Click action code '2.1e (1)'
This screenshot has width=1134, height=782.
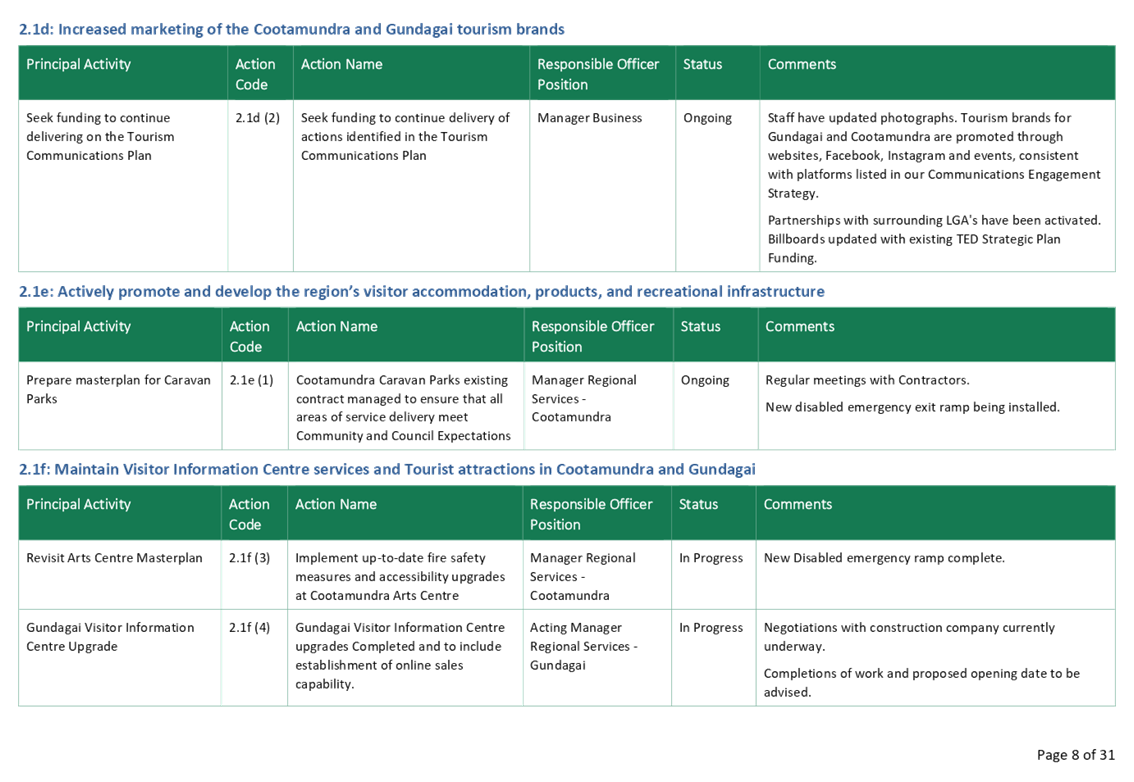point(252,380)
